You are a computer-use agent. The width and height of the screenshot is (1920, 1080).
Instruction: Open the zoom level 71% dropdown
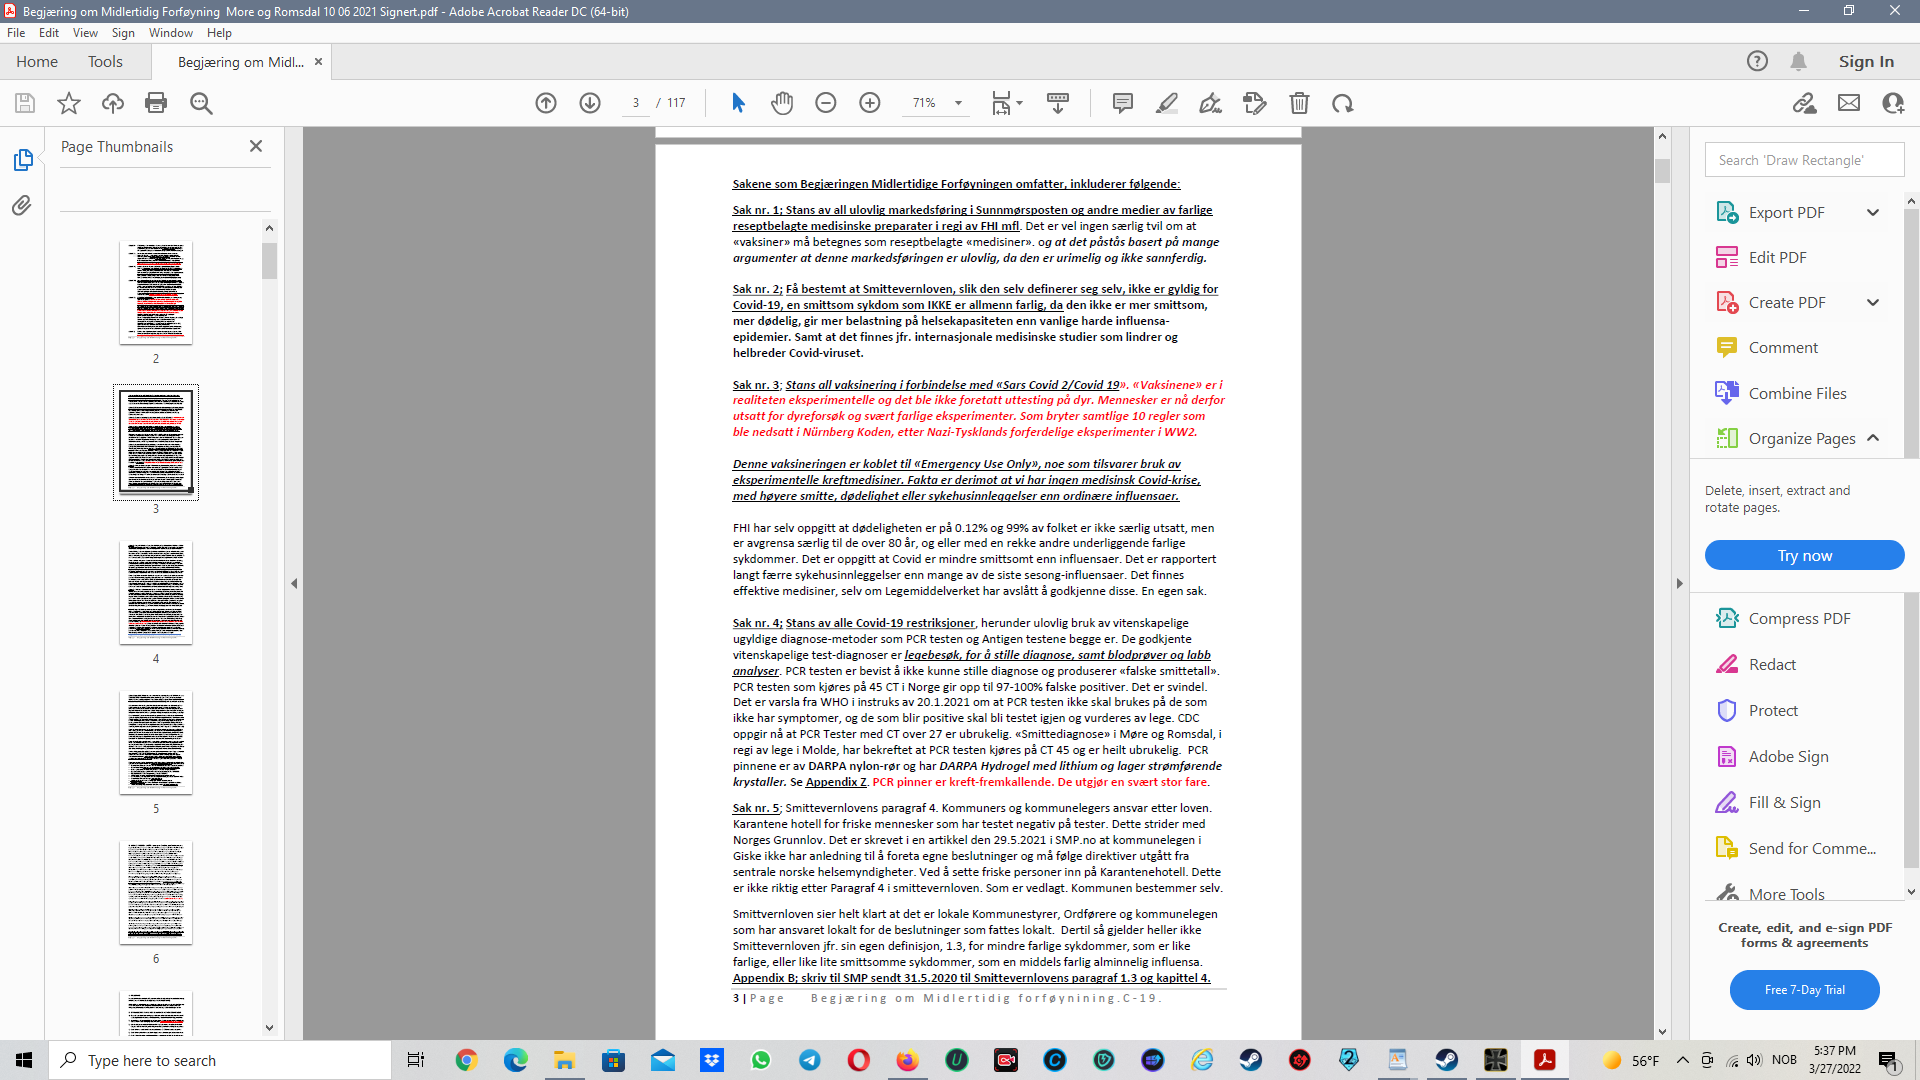tap(958, 103)
